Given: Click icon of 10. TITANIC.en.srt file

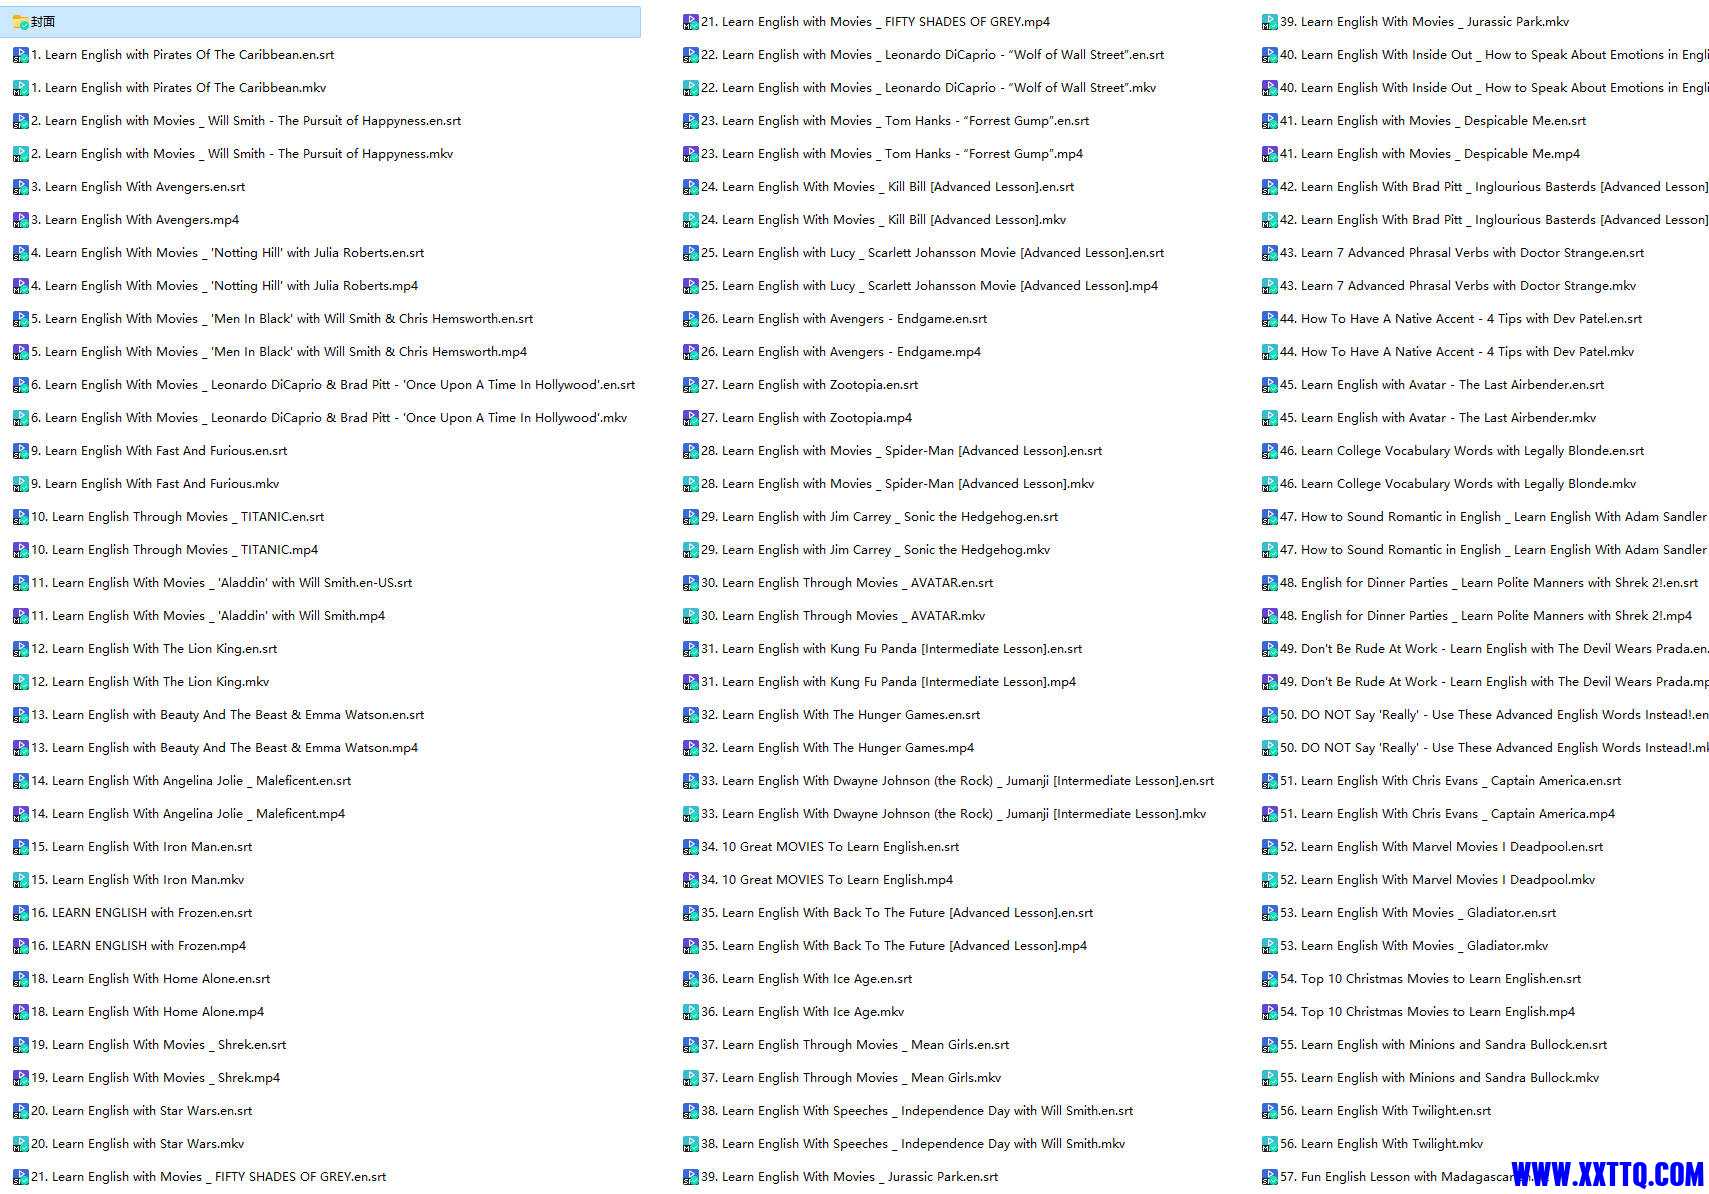Looking at the screenshot, I should (x=20, y=516).
